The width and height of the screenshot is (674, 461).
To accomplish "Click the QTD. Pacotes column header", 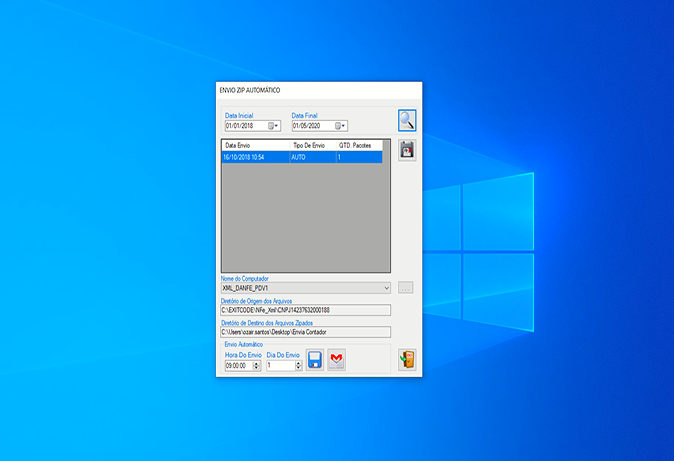I will tap(359, 145).
